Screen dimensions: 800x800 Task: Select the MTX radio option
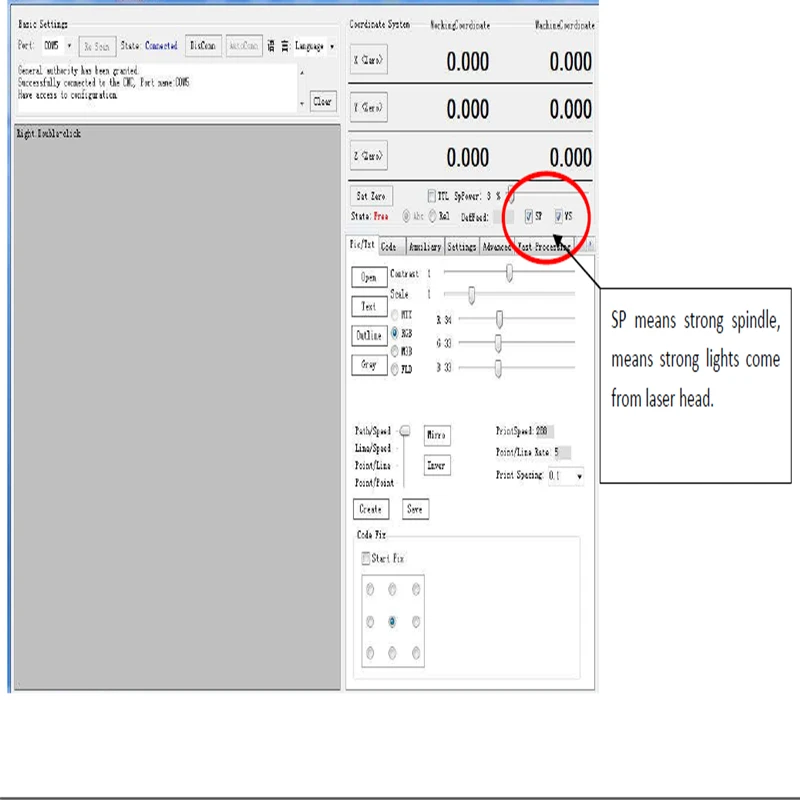pyautogui.click(x=395, y=315)
